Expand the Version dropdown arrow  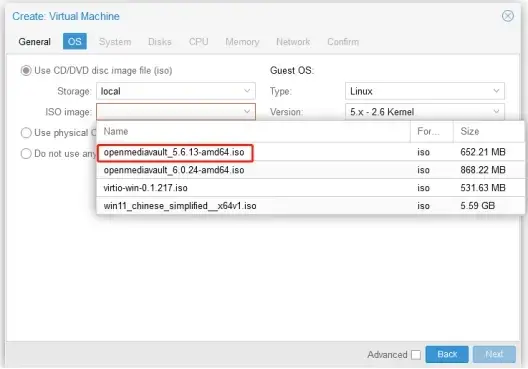(x=496, y=111)
